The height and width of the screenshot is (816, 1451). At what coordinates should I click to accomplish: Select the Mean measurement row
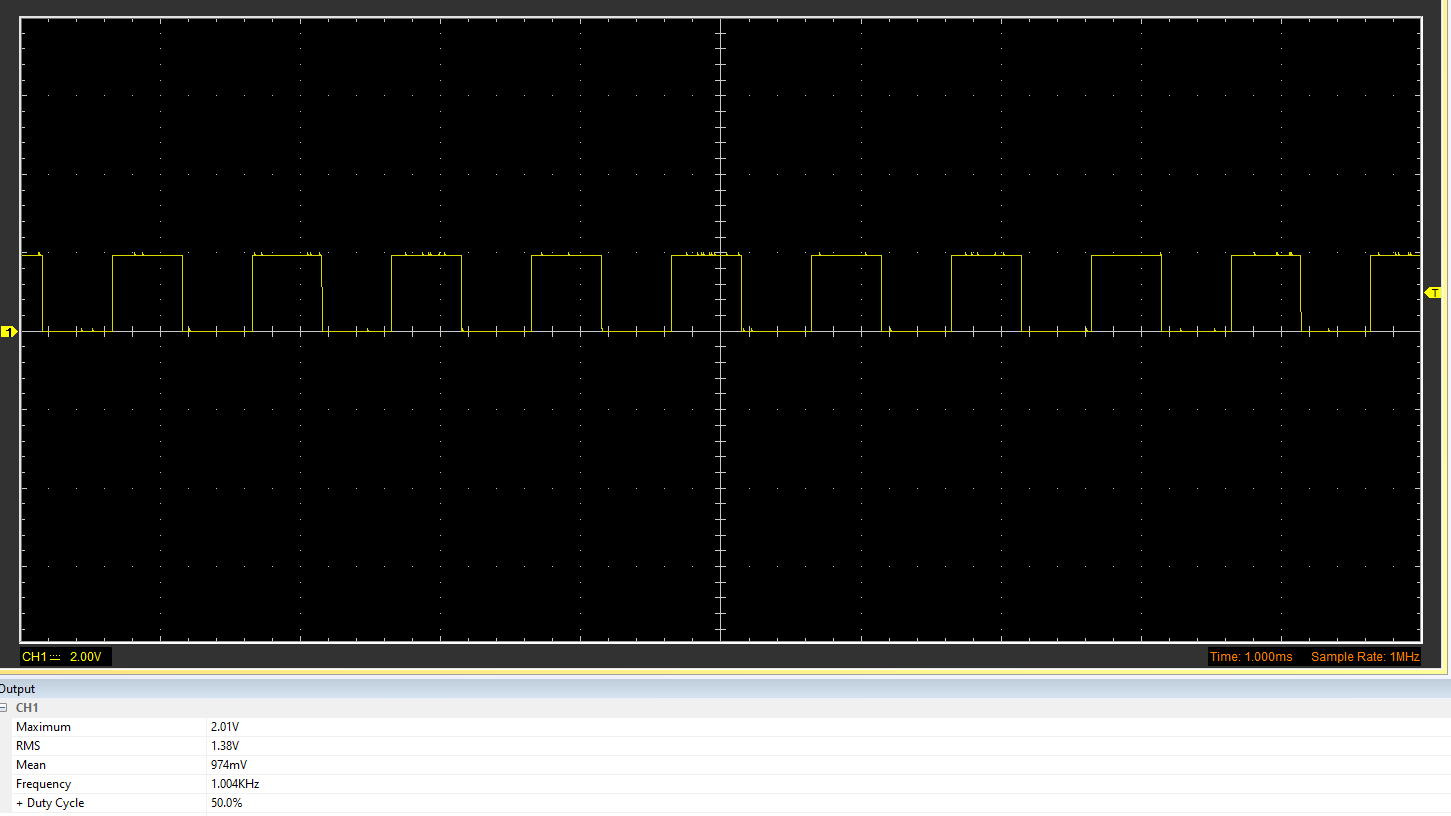(x=31, y=765)
